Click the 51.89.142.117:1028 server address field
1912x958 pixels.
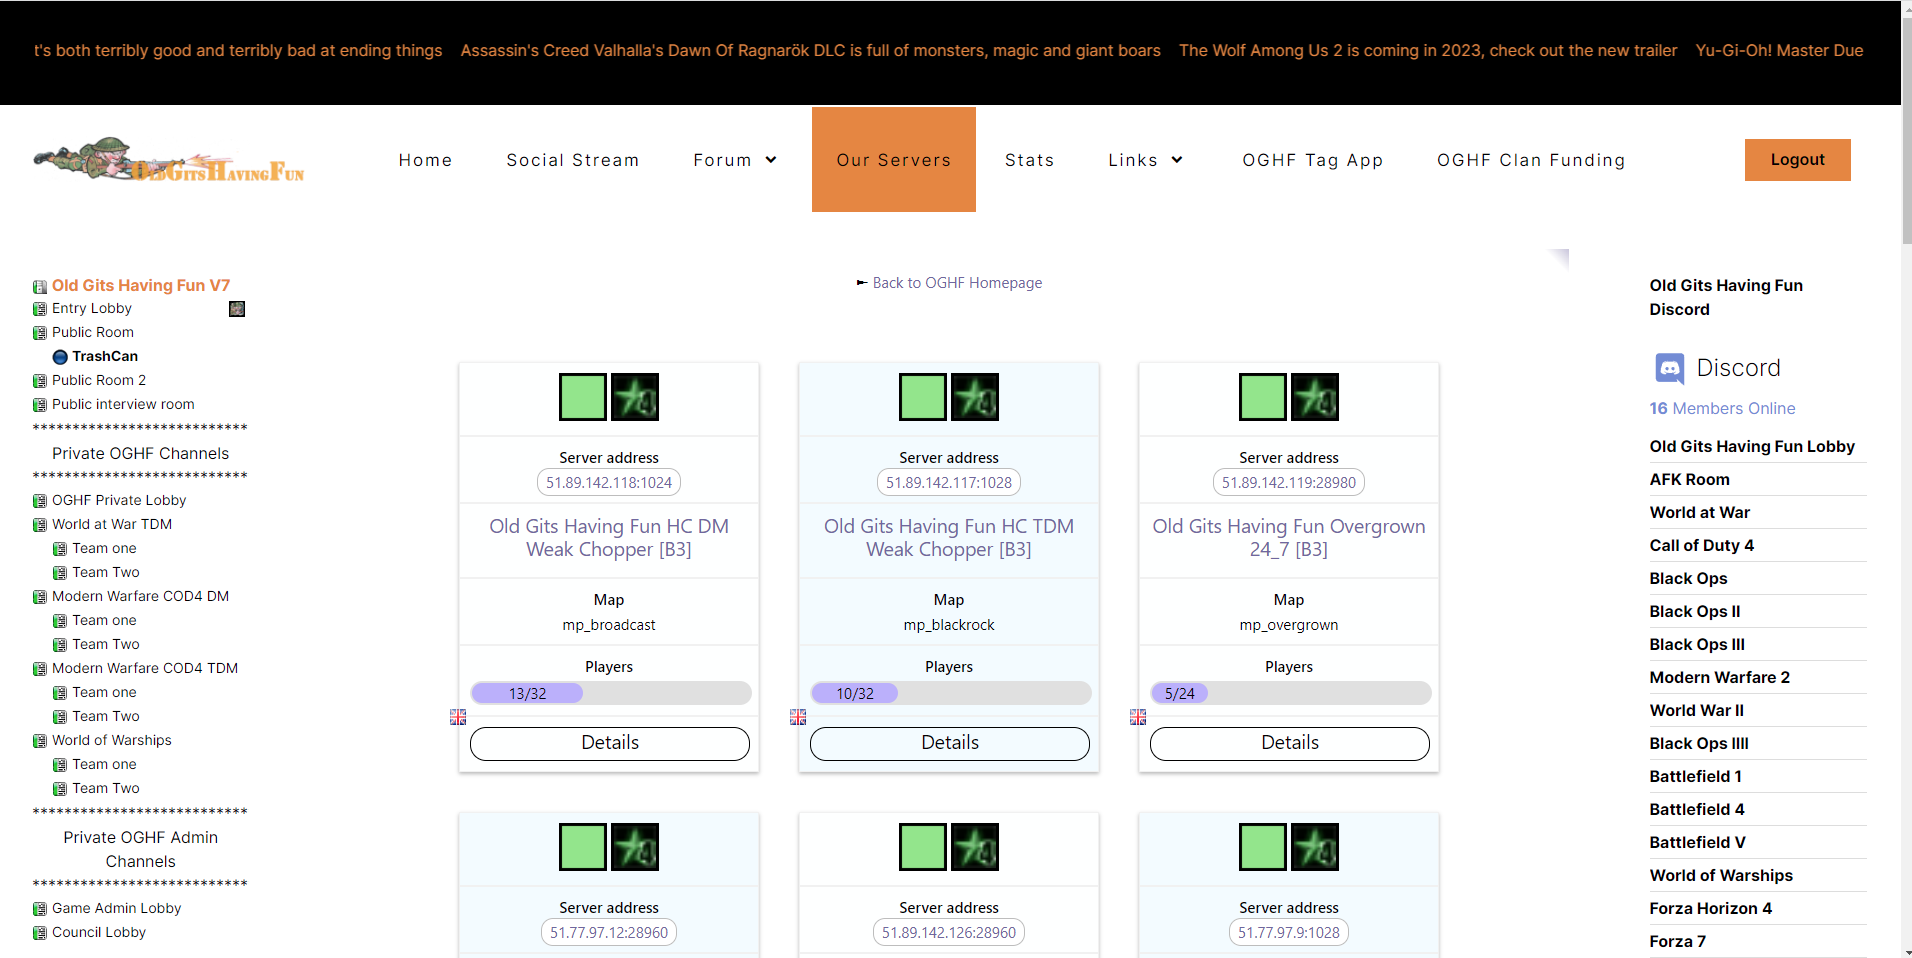(x=948, y=483)
